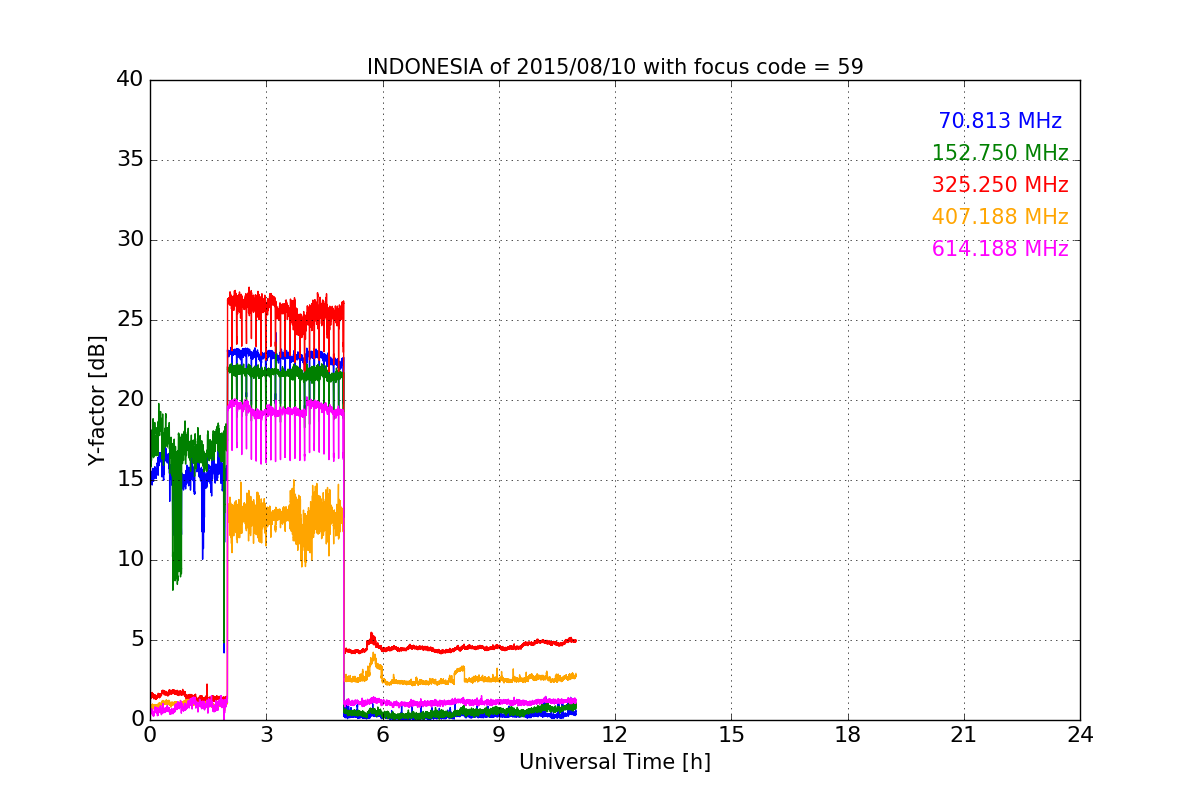Click the y-axis tick value 5
The width and height of the screenshot is (1200, 800).
[137, 640]
